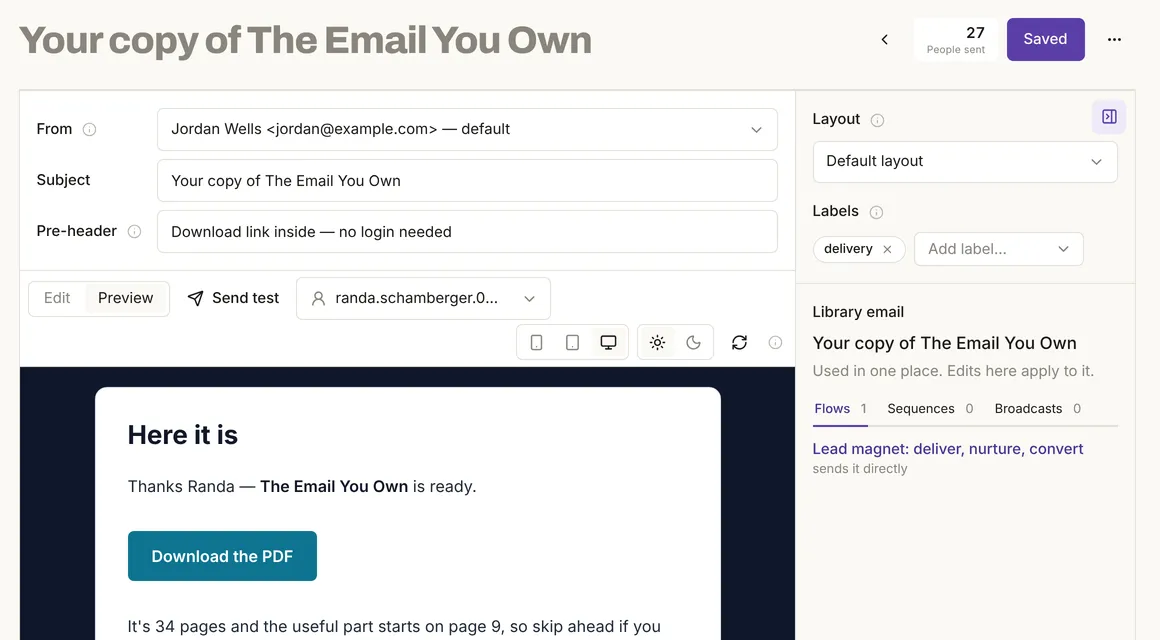The height and width of the screenshot is (640, 1160).
Task: Open the Flows tab
Action: [840, 408]
